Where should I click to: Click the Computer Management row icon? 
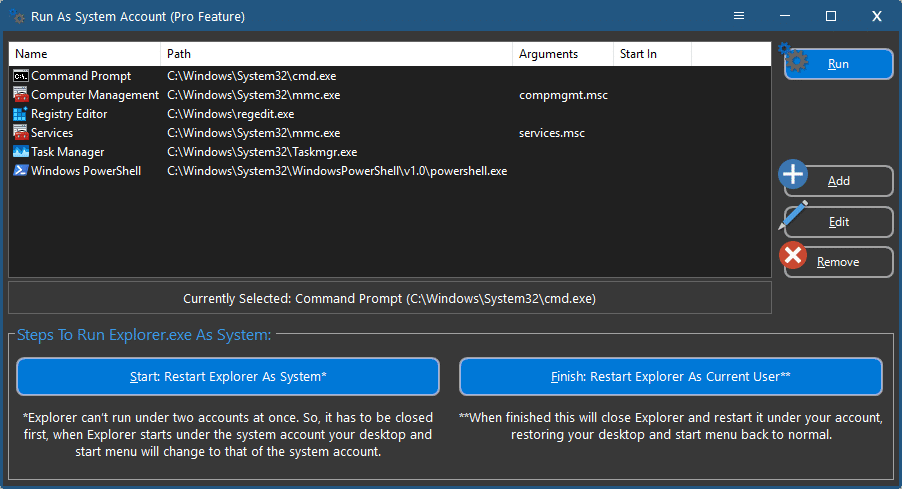tap(20, 95)
